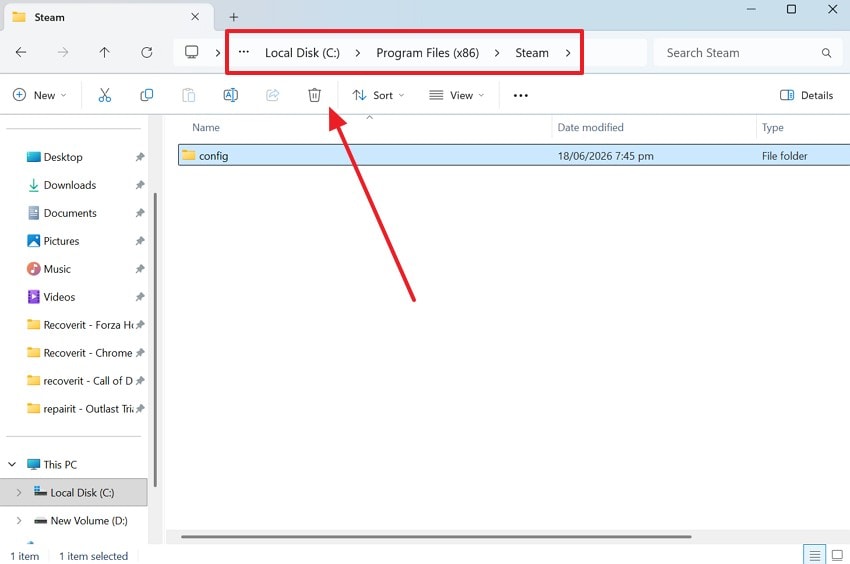This screenshot has width=850, height=564.
Task: Select the config folder row
Action: (514, 156)
